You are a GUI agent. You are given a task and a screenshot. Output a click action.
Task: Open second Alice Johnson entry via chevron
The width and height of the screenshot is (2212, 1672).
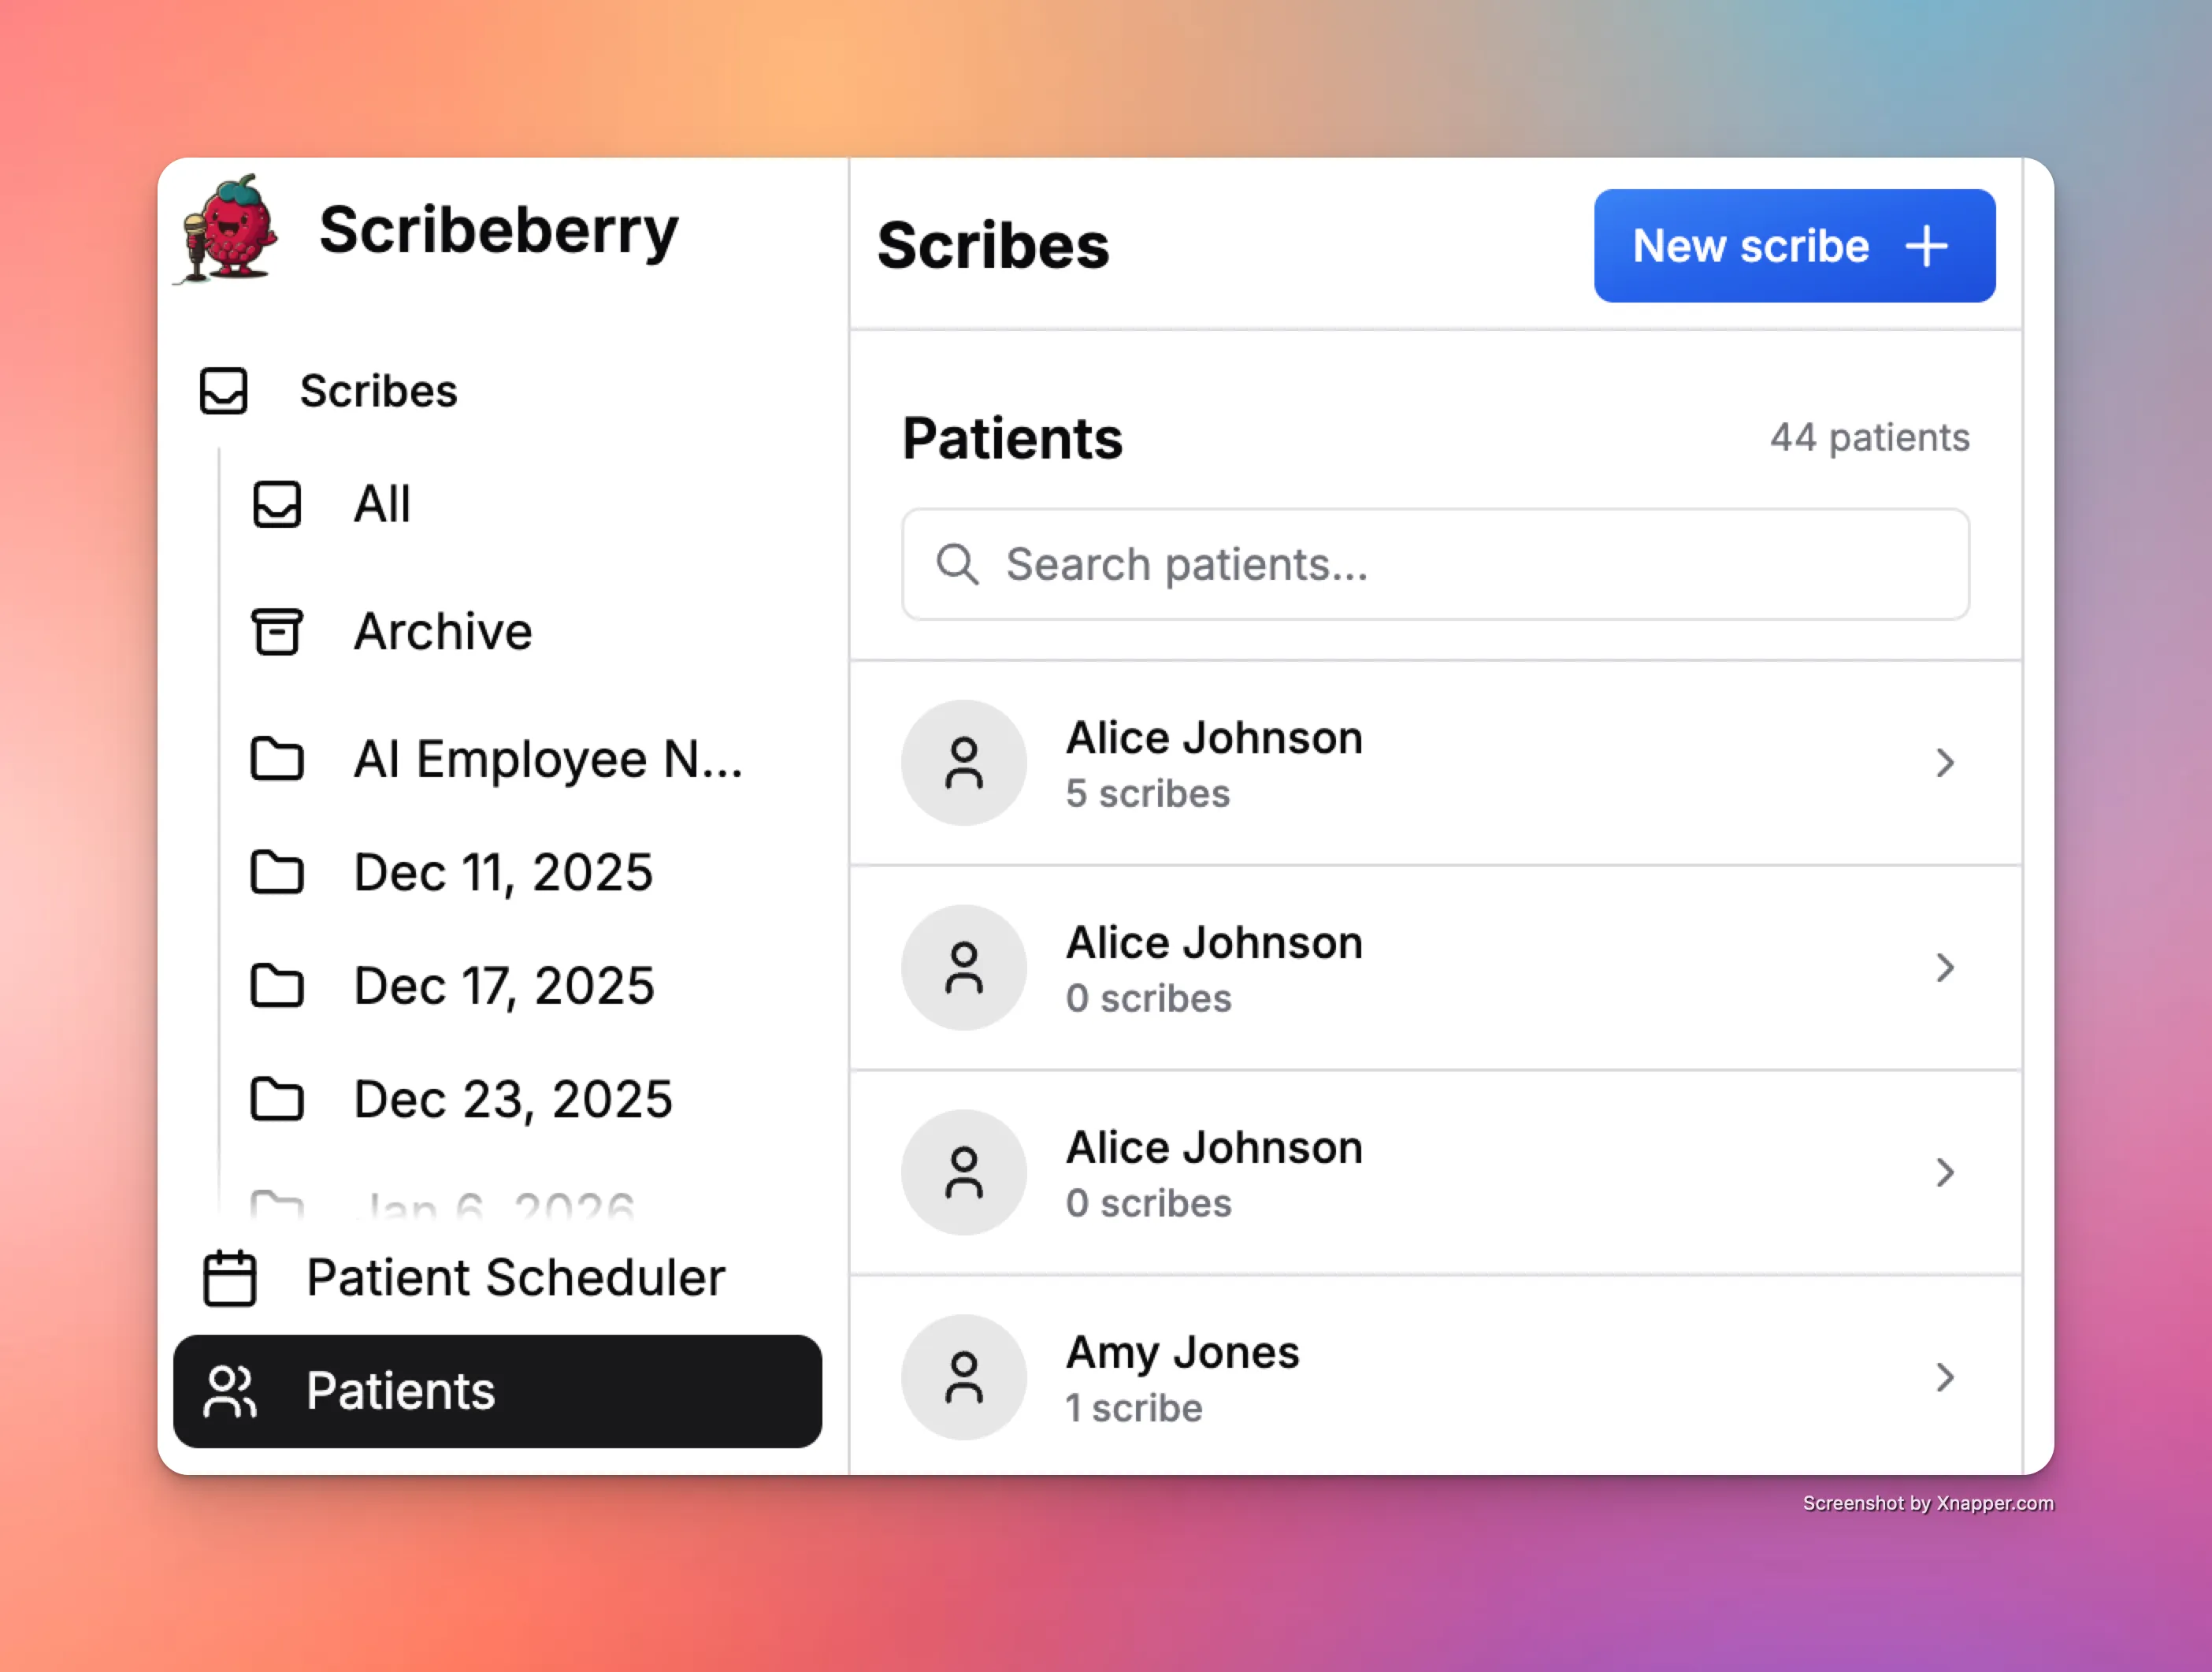(x=1945, y=967)
